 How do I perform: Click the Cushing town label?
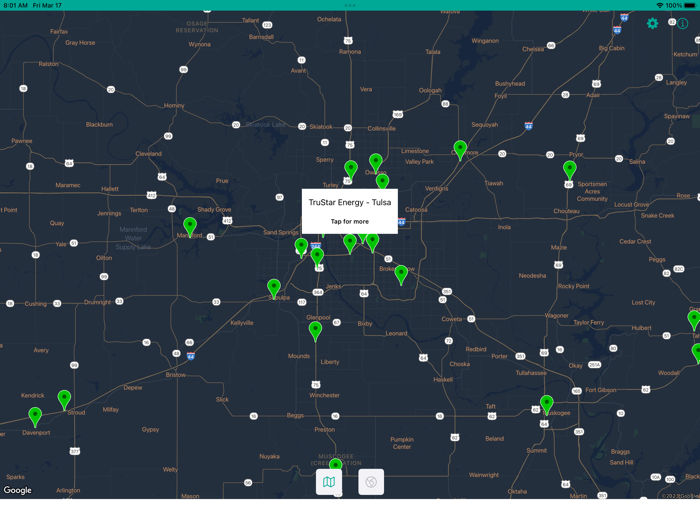[x=35, y=304]
